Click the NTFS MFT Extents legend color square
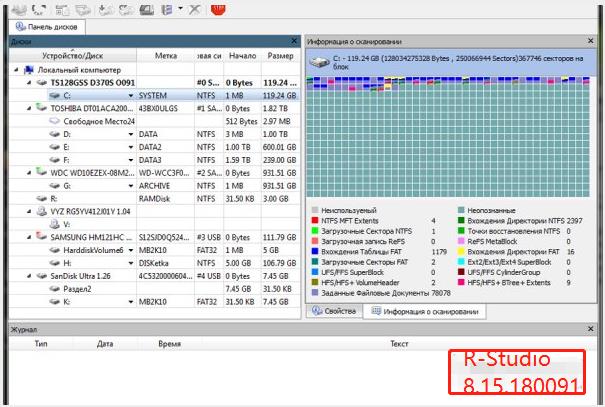605x407 pixels. pyautogui.click(x=315, y=219)
